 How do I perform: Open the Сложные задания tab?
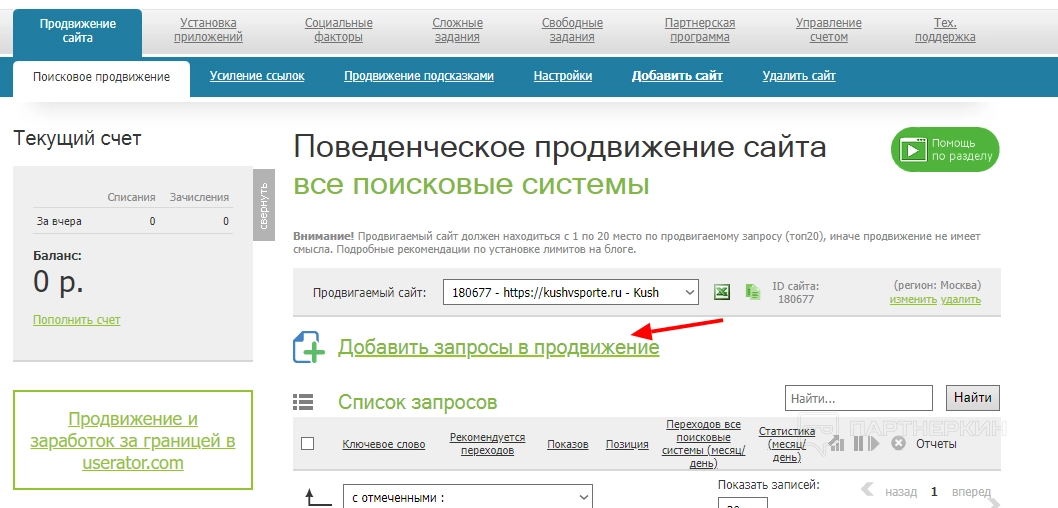tap(457, 30)
